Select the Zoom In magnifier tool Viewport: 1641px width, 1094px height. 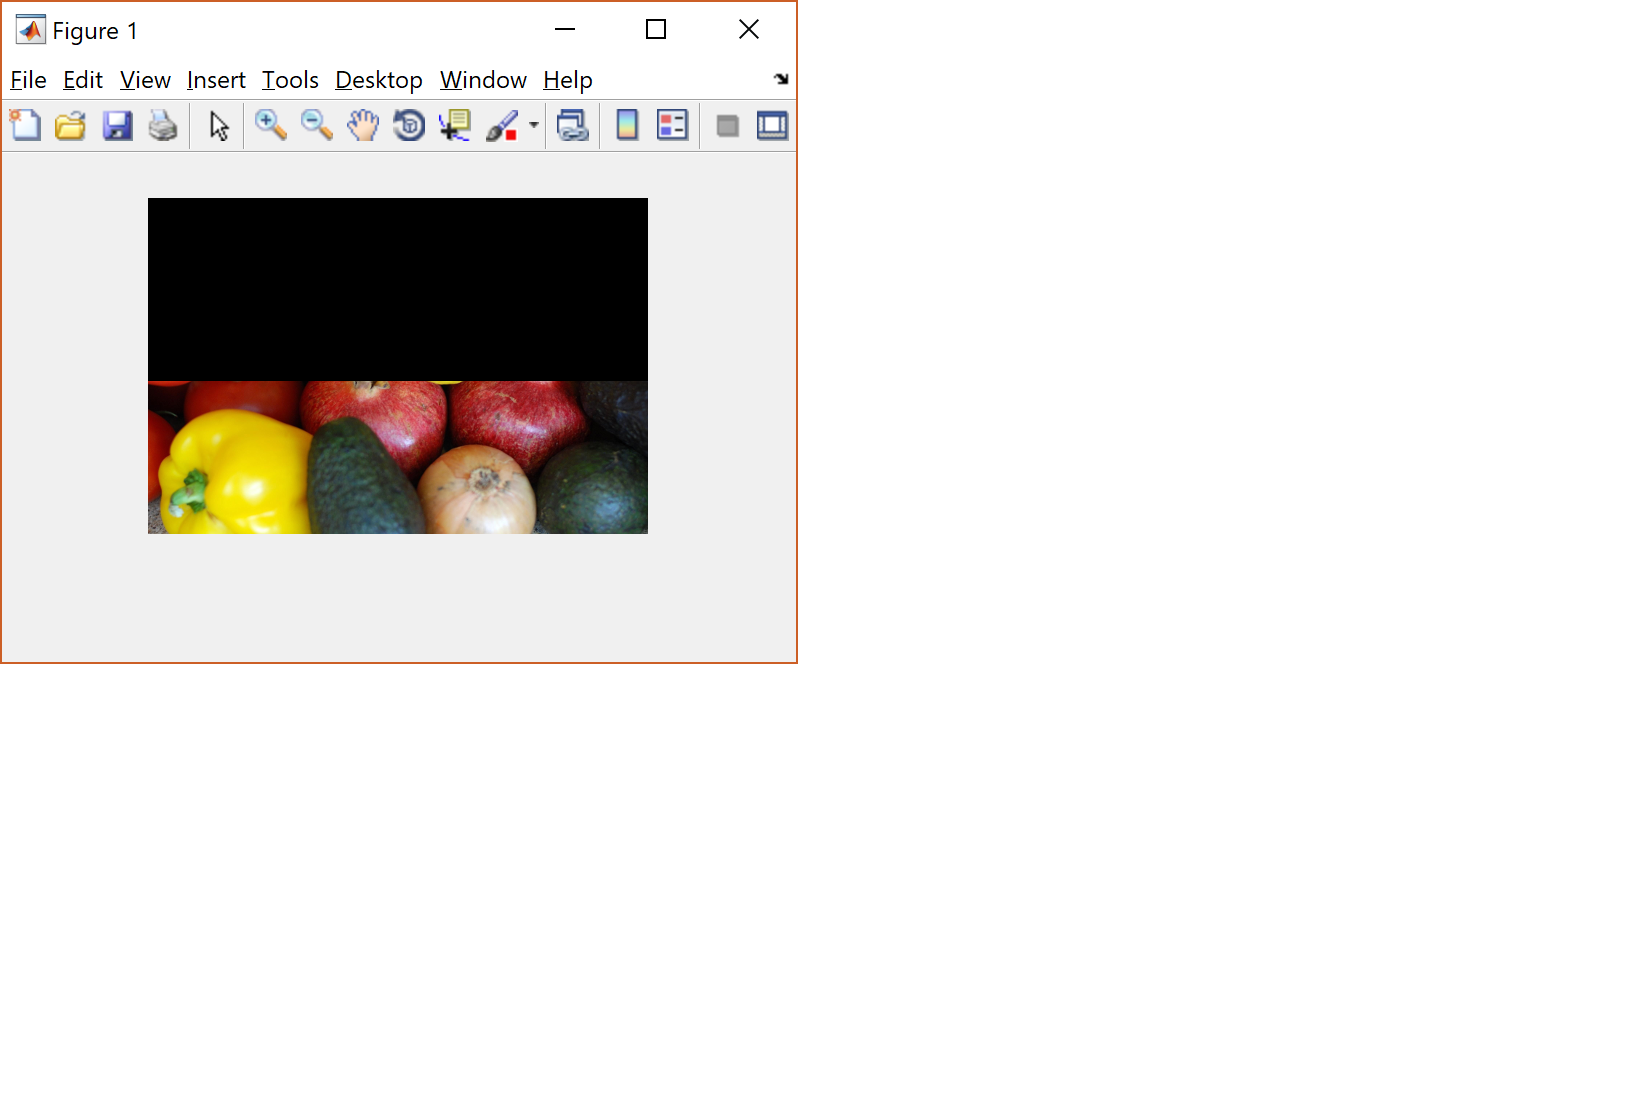270,126
